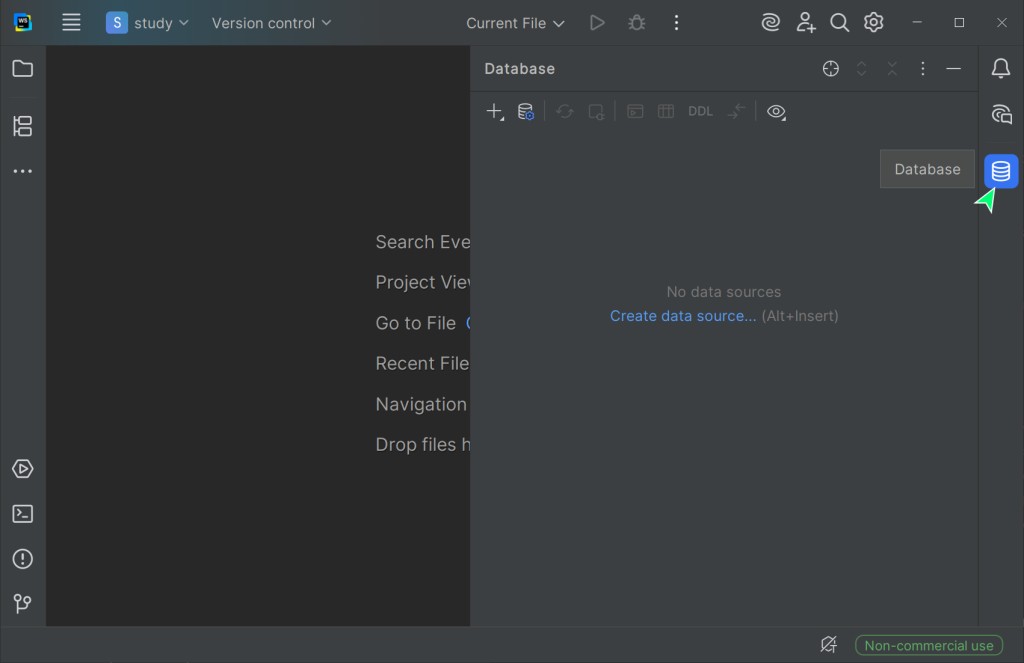The height and width of the screenshot is (663, 1024).
Task: Open the Git tool window
Action: point(22,603)
